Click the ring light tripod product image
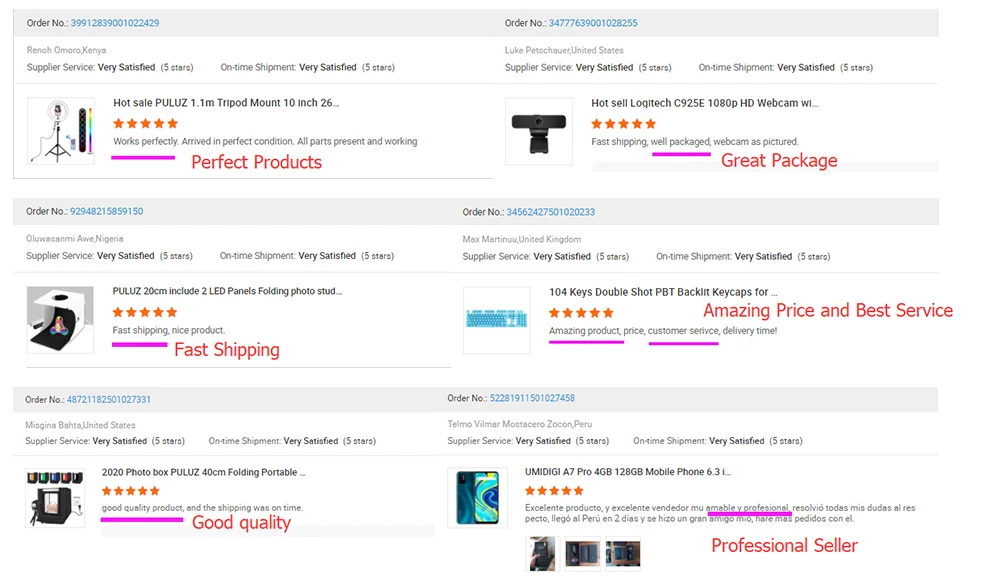This screenshot has width=1000, height=580. click(61, 131)
